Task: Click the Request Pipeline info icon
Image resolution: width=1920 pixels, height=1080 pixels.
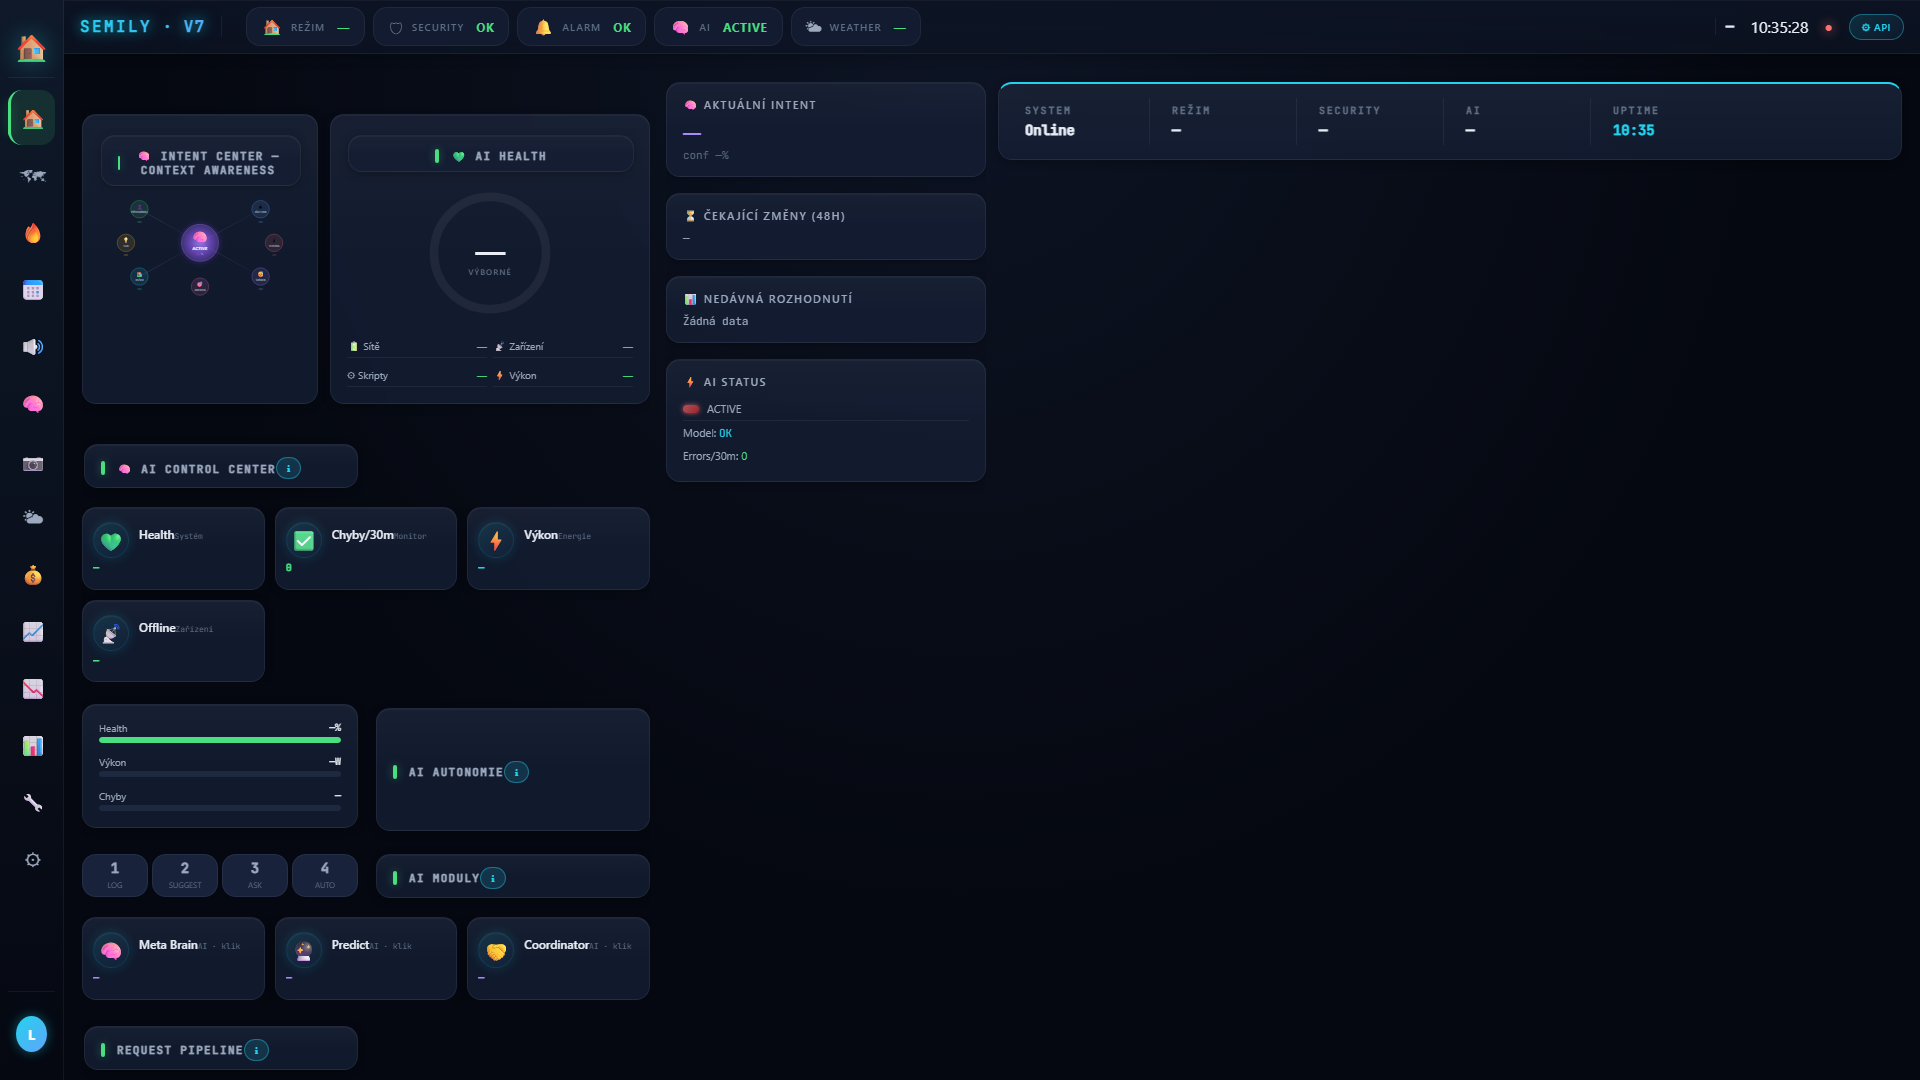Action: coord(256,1050)
